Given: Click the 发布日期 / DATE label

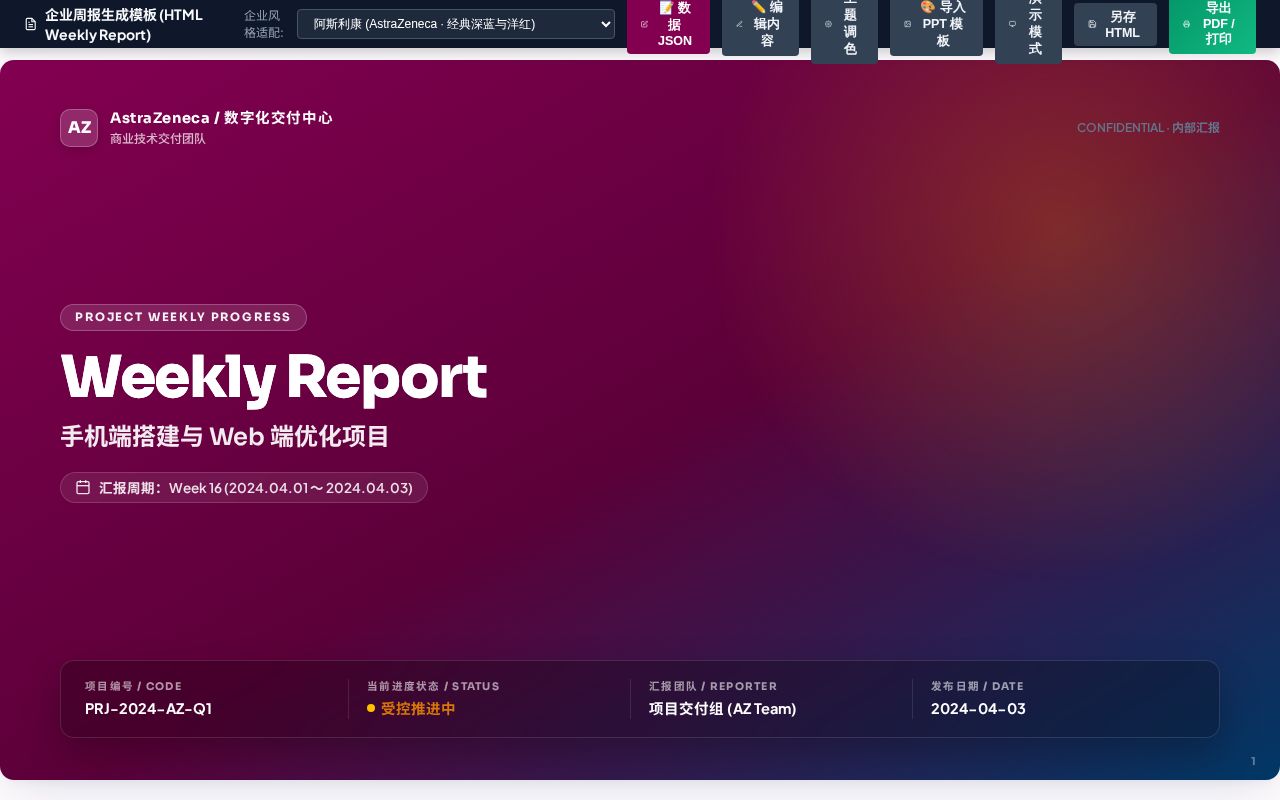Looking at the screenshot, I should (977, 687).
